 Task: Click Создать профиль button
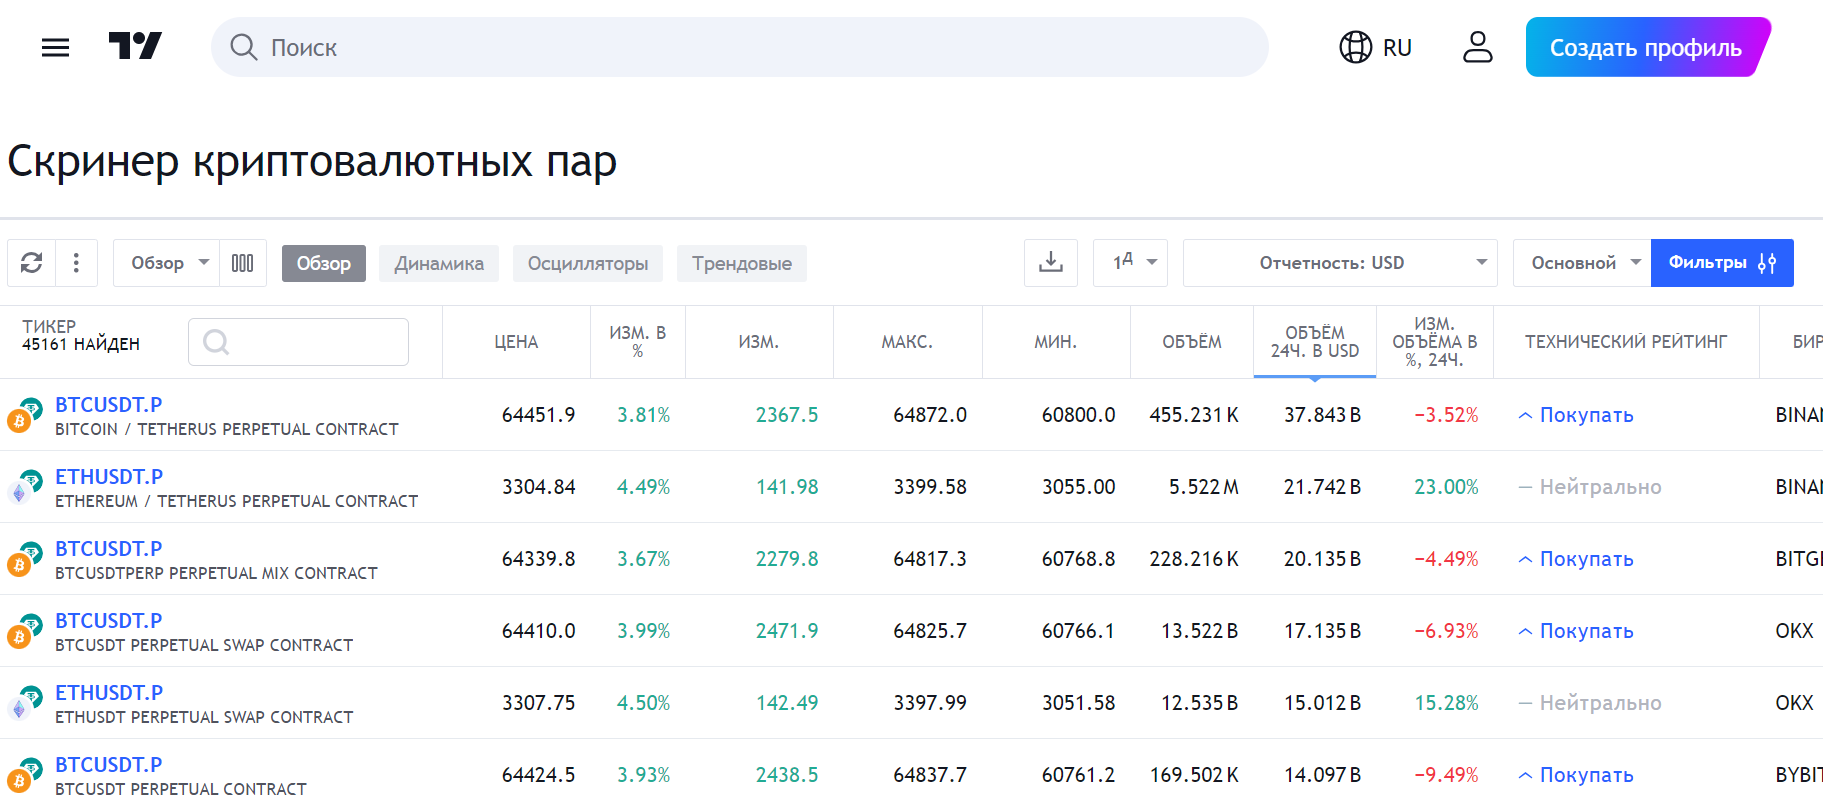pyautogui.click(x=1646, y=47)
